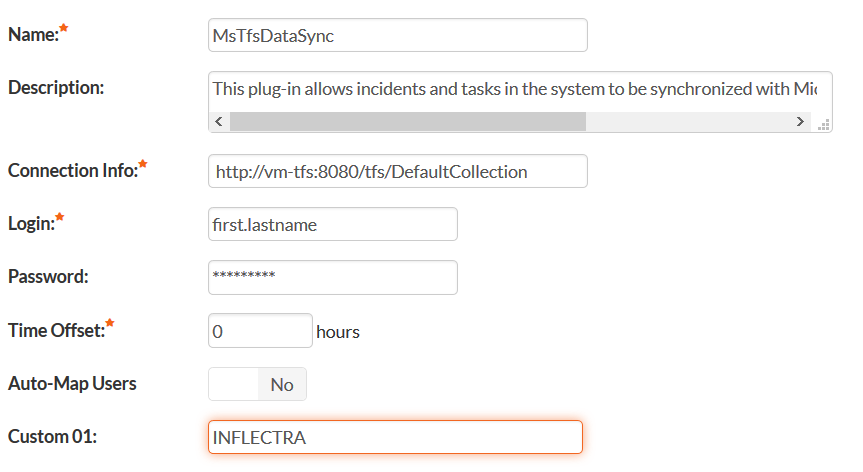Click the "Description:" label text
863x472 pixels.
(x=56, y=87)
